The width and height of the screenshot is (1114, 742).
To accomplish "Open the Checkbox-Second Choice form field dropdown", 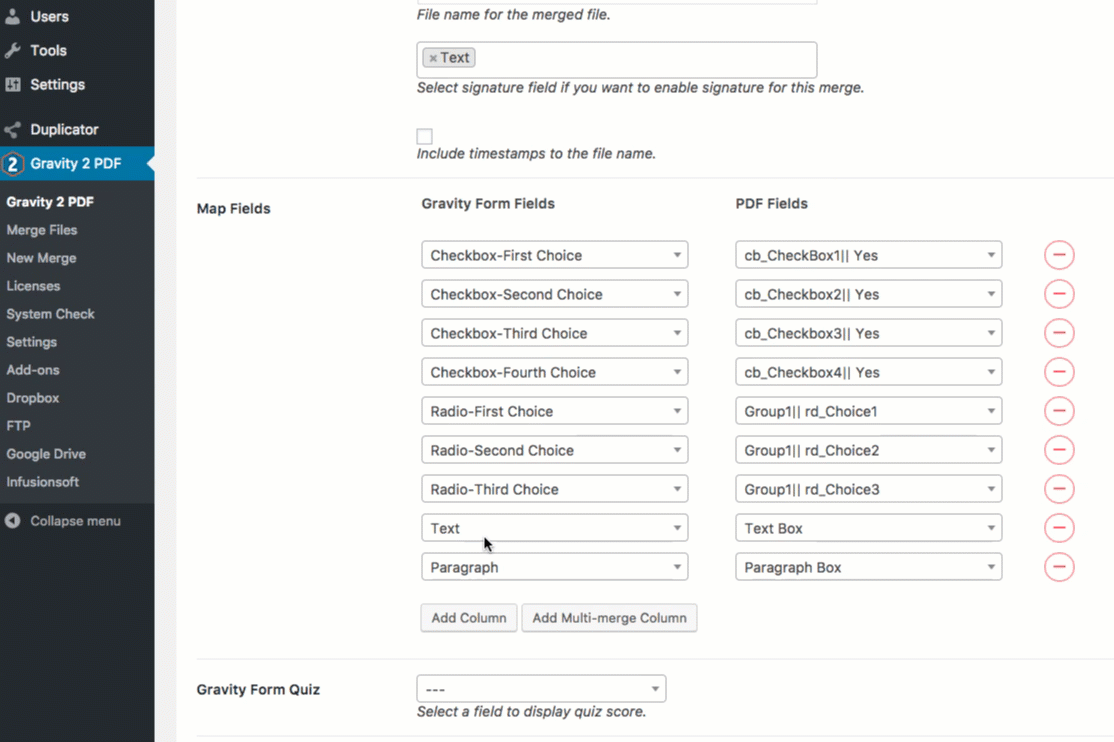I will coord(554,294).
